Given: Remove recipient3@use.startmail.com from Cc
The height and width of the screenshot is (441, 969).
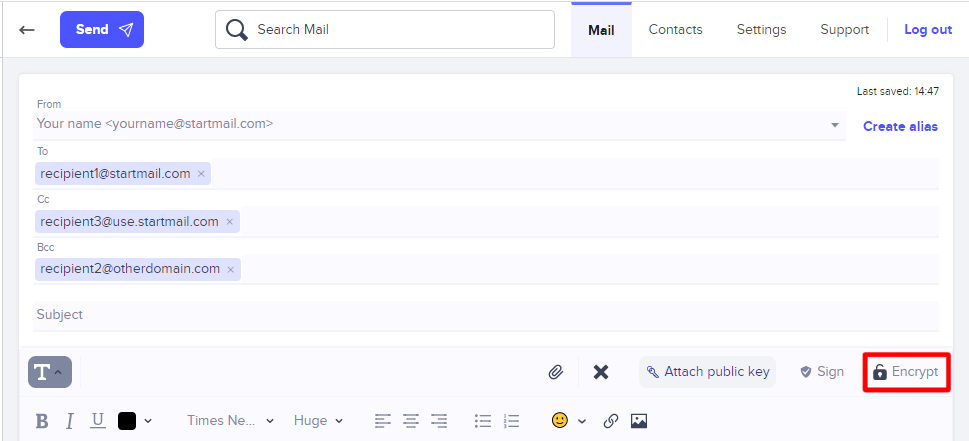Looking at the screenshot, I should tap(229, 222).
